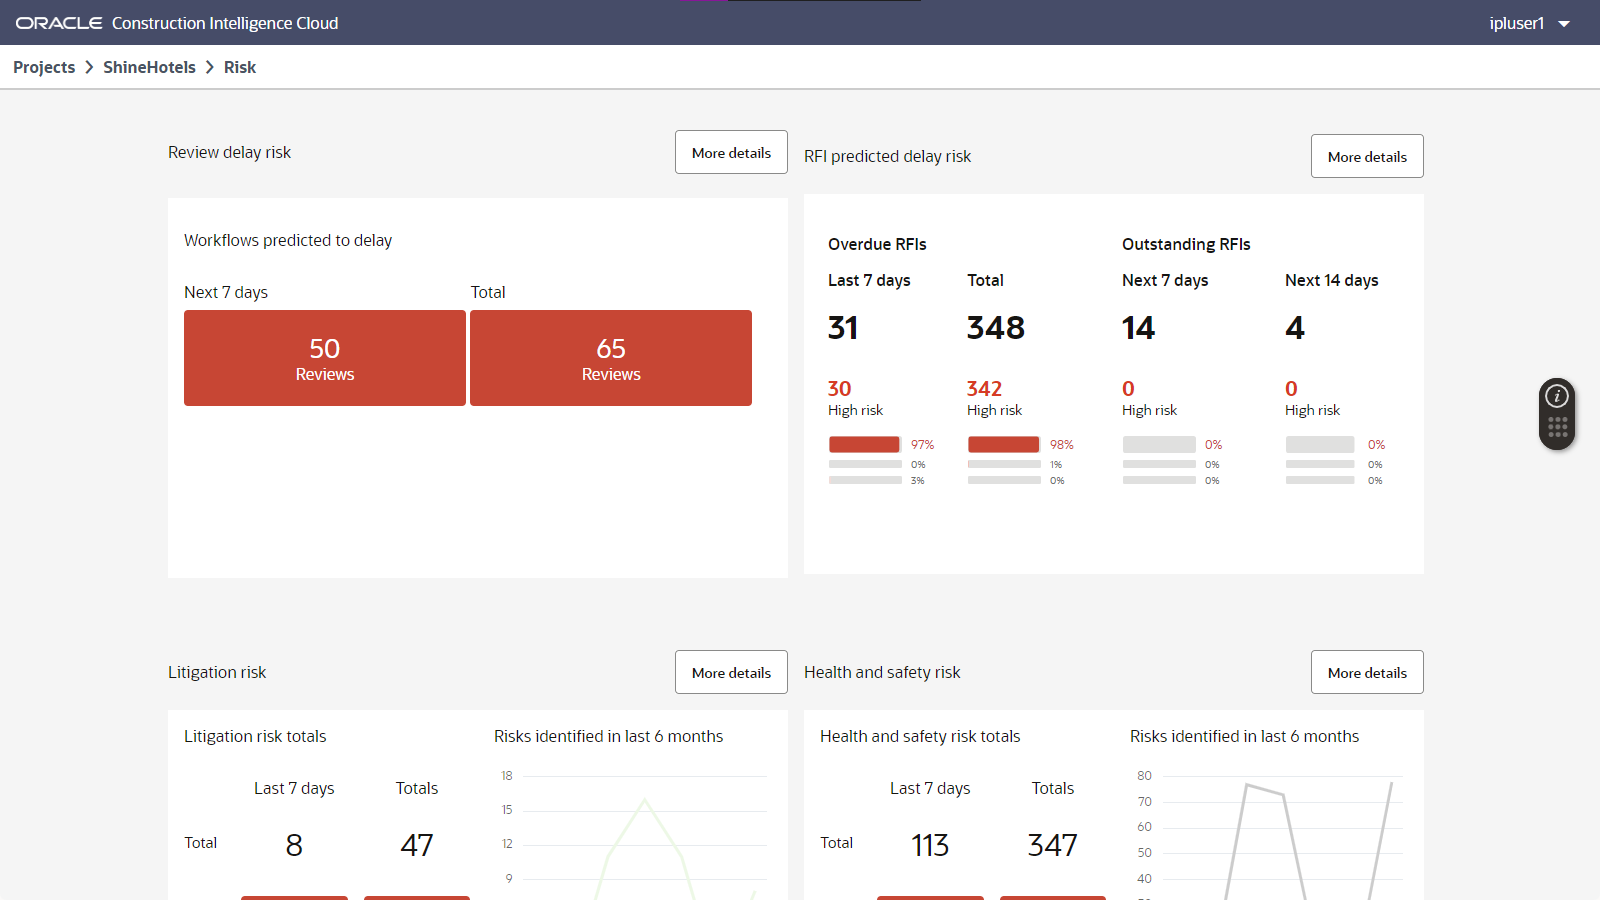Screen dimensions: 1600x900
Task: Click the 98% high risk bar under Total RFIs
Action: coord(1003,444)
